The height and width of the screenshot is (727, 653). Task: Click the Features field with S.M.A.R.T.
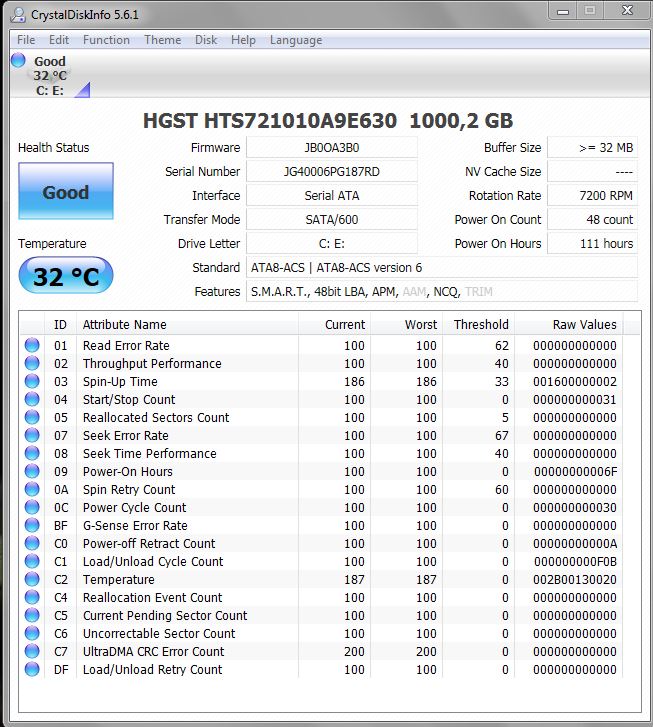click(442, 292)
